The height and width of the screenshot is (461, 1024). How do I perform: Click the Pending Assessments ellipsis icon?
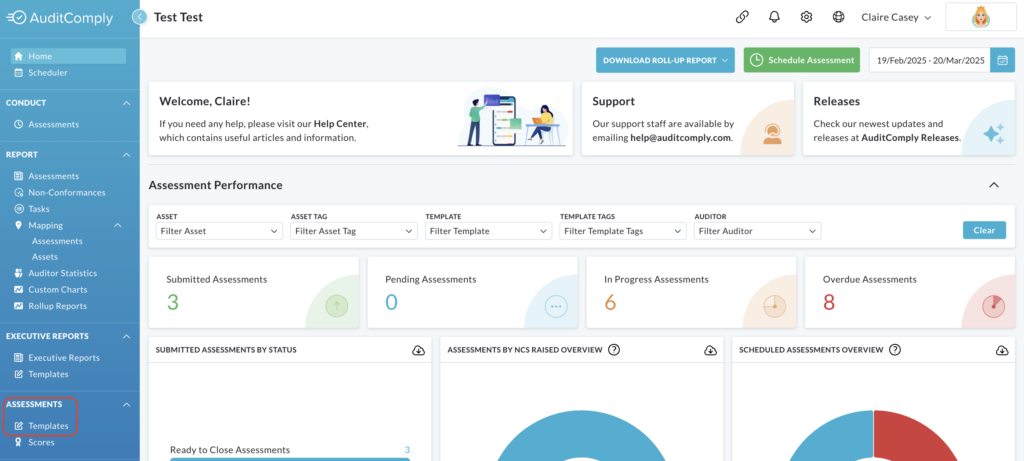pyautogui.click(x=556, y=306)
